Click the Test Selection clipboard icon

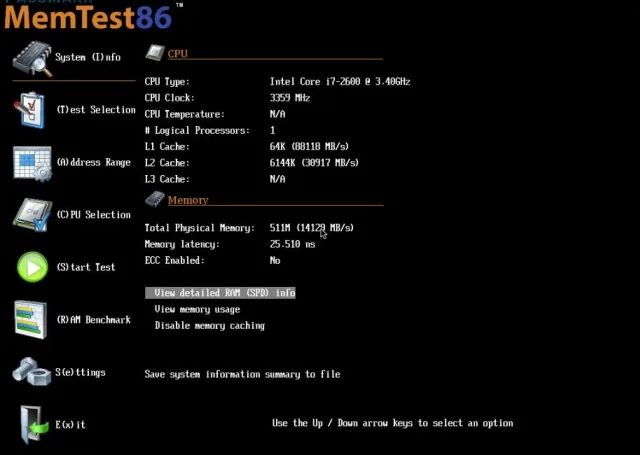point(29,110)
